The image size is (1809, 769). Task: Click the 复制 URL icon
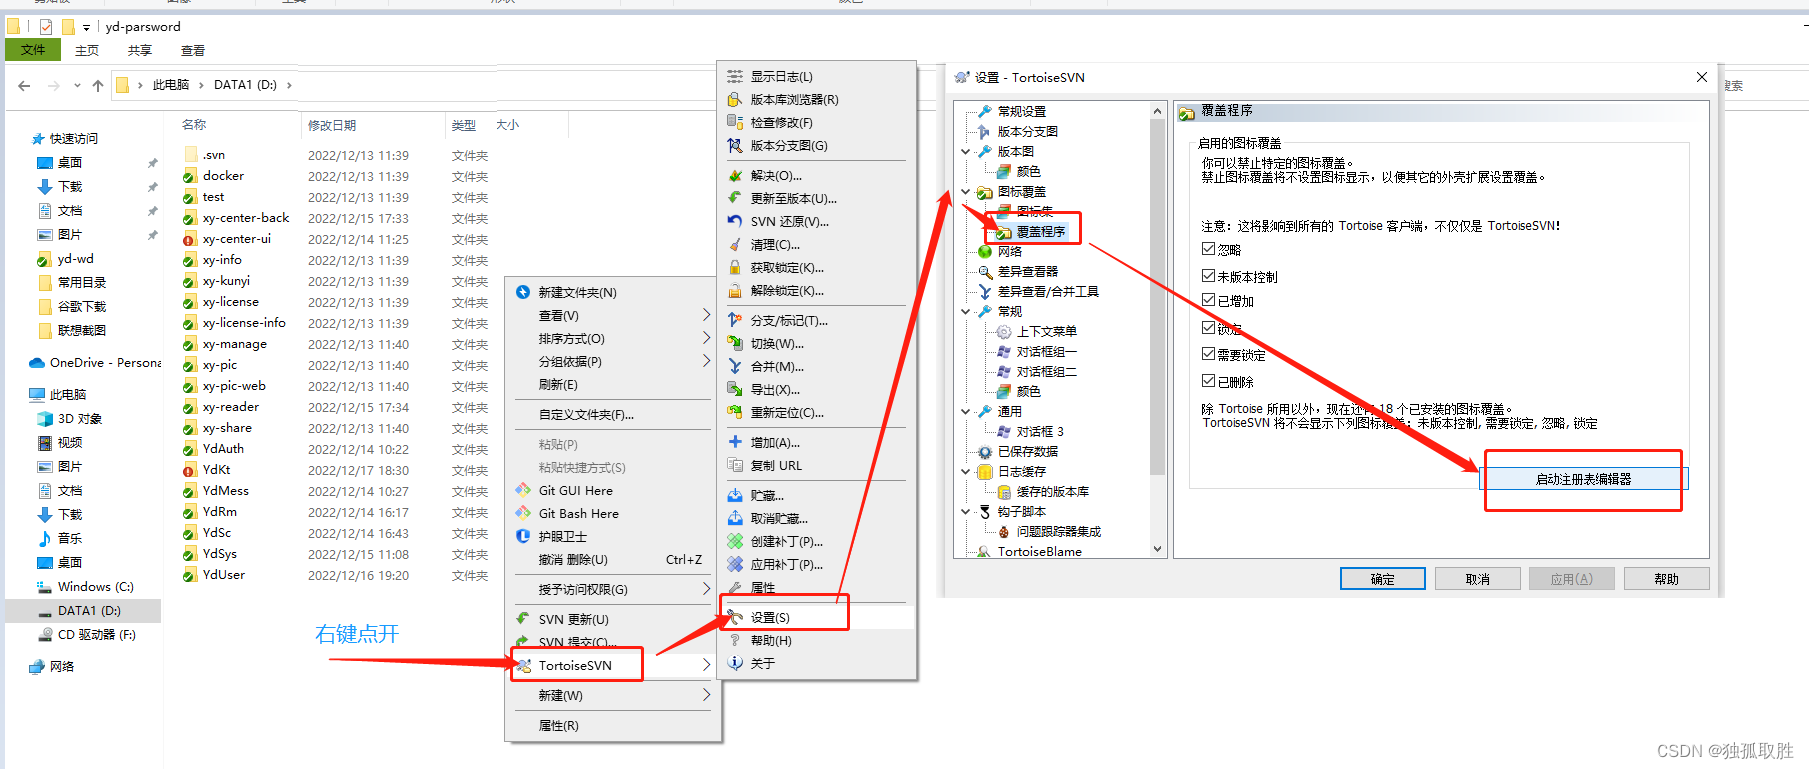coord(735,465)
